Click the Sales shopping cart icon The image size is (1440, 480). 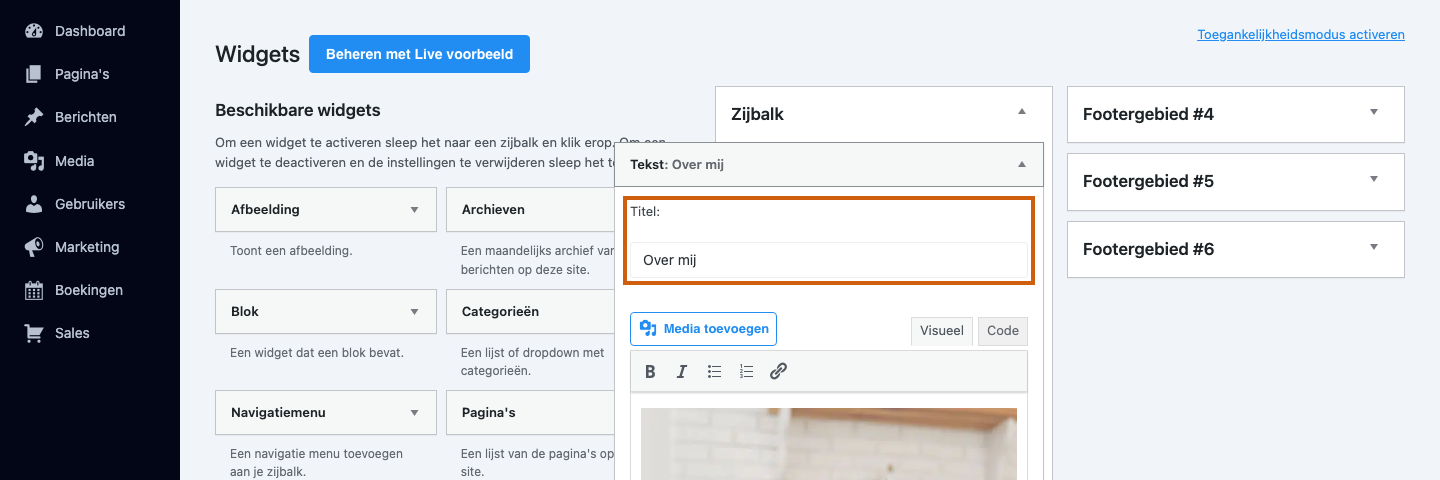pyautogui.click(x=34, y=333)
